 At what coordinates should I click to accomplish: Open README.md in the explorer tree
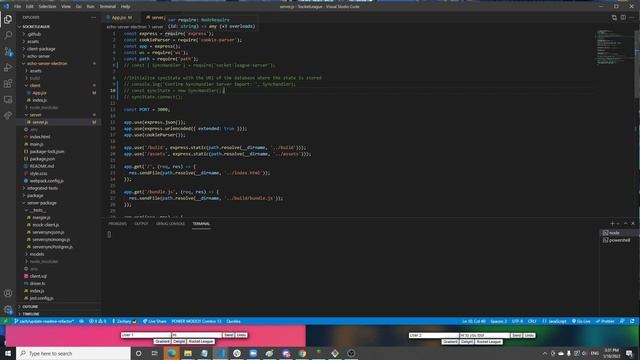(42, 166)
